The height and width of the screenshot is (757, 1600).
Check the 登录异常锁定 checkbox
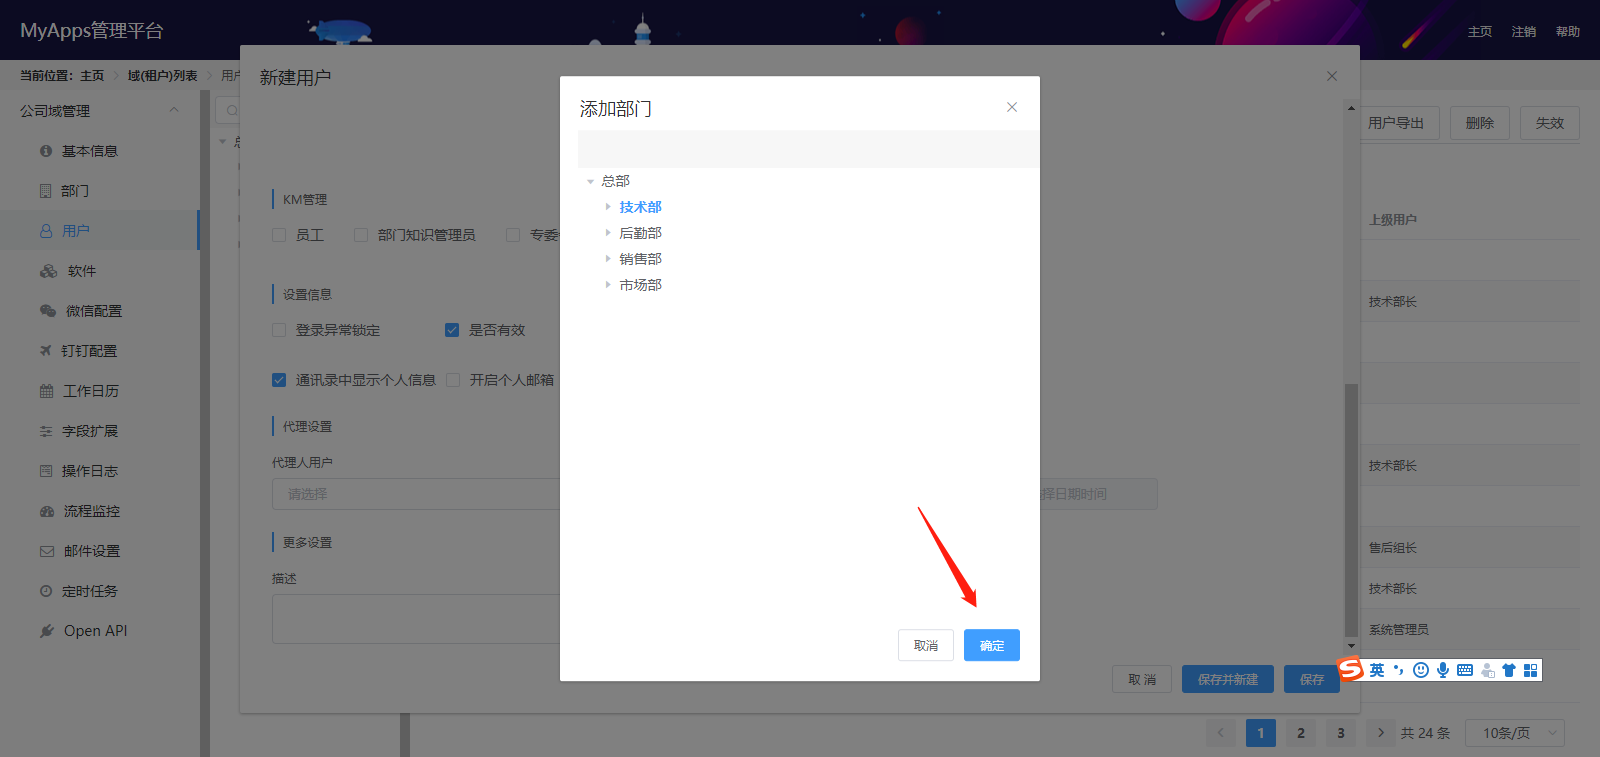(279, 330)
